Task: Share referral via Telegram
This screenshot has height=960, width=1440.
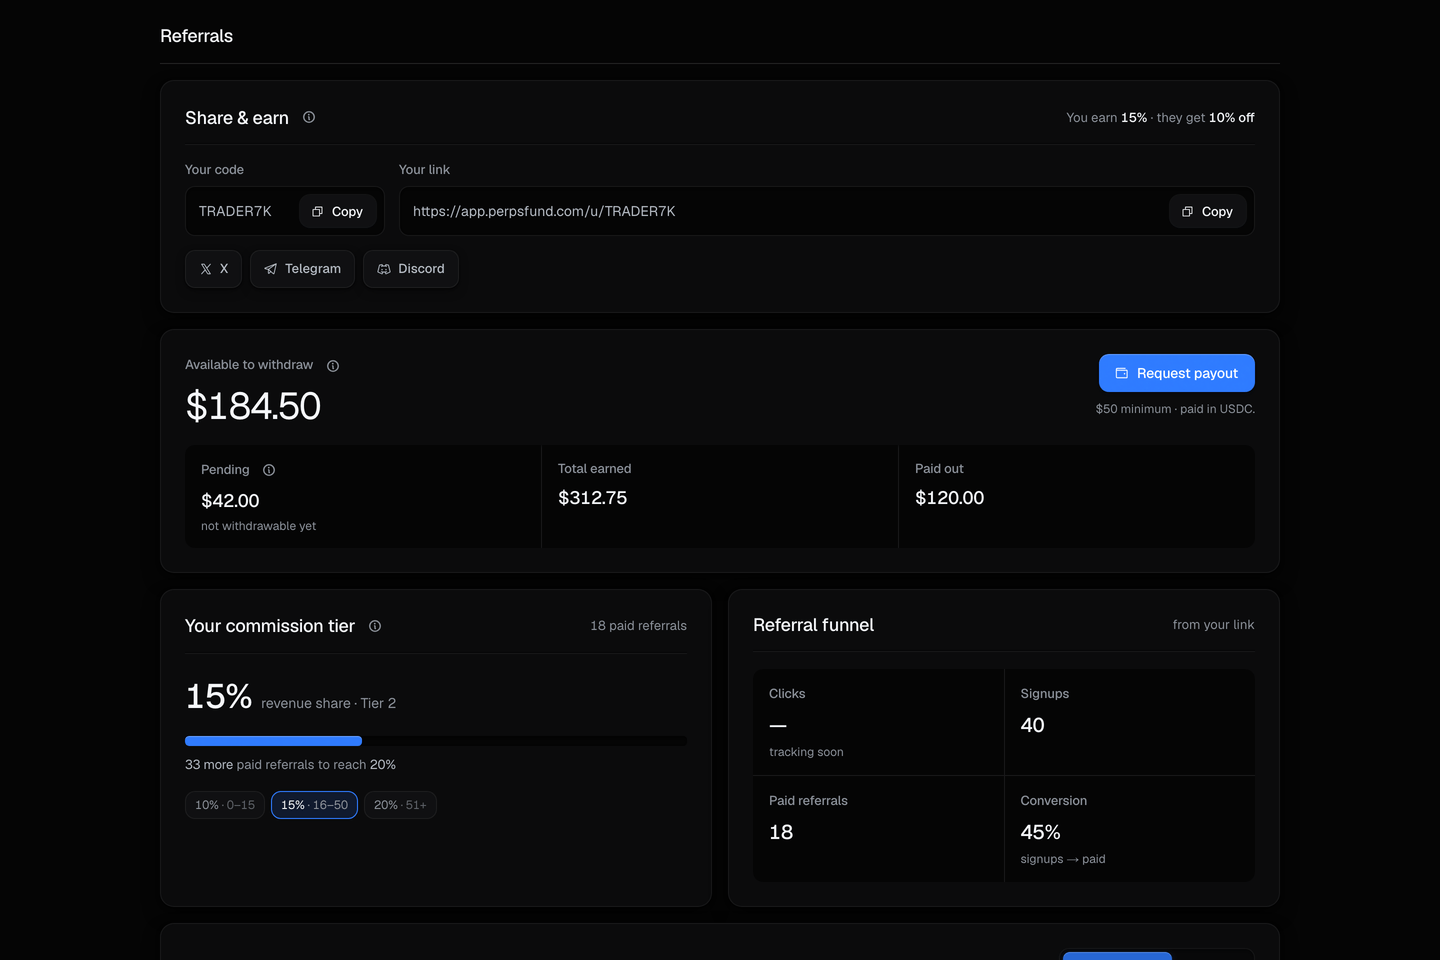Action: pos(302,269)
